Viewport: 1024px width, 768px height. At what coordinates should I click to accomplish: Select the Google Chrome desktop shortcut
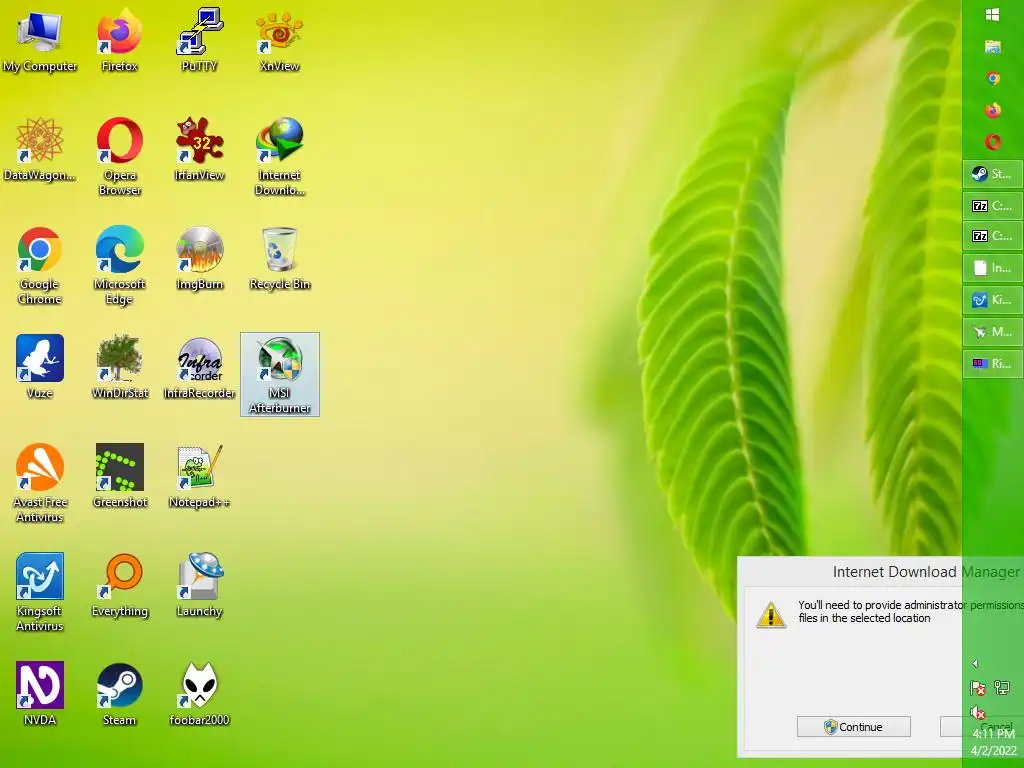[39, 266]
